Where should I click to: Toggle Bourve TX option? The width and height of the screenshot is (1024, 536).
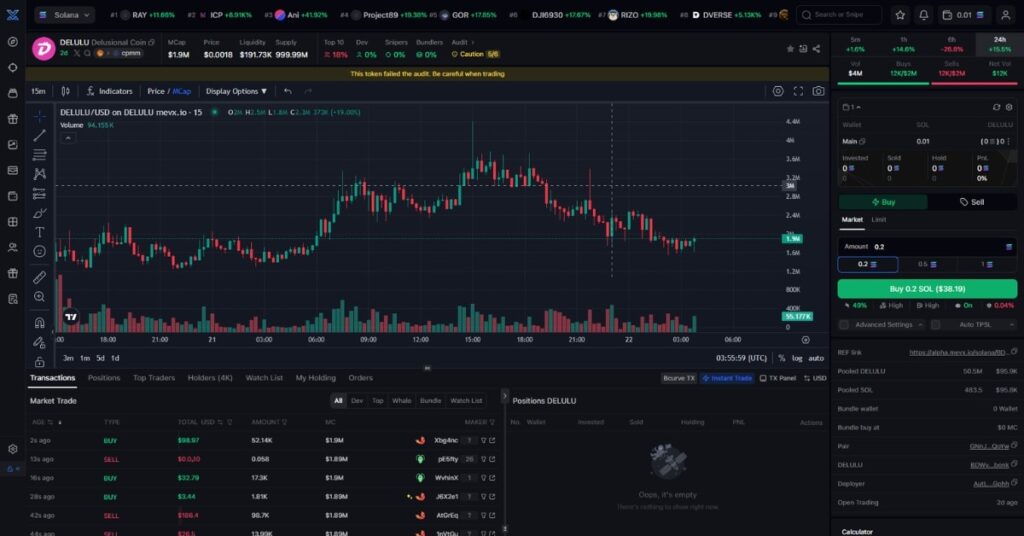(679, 378)
